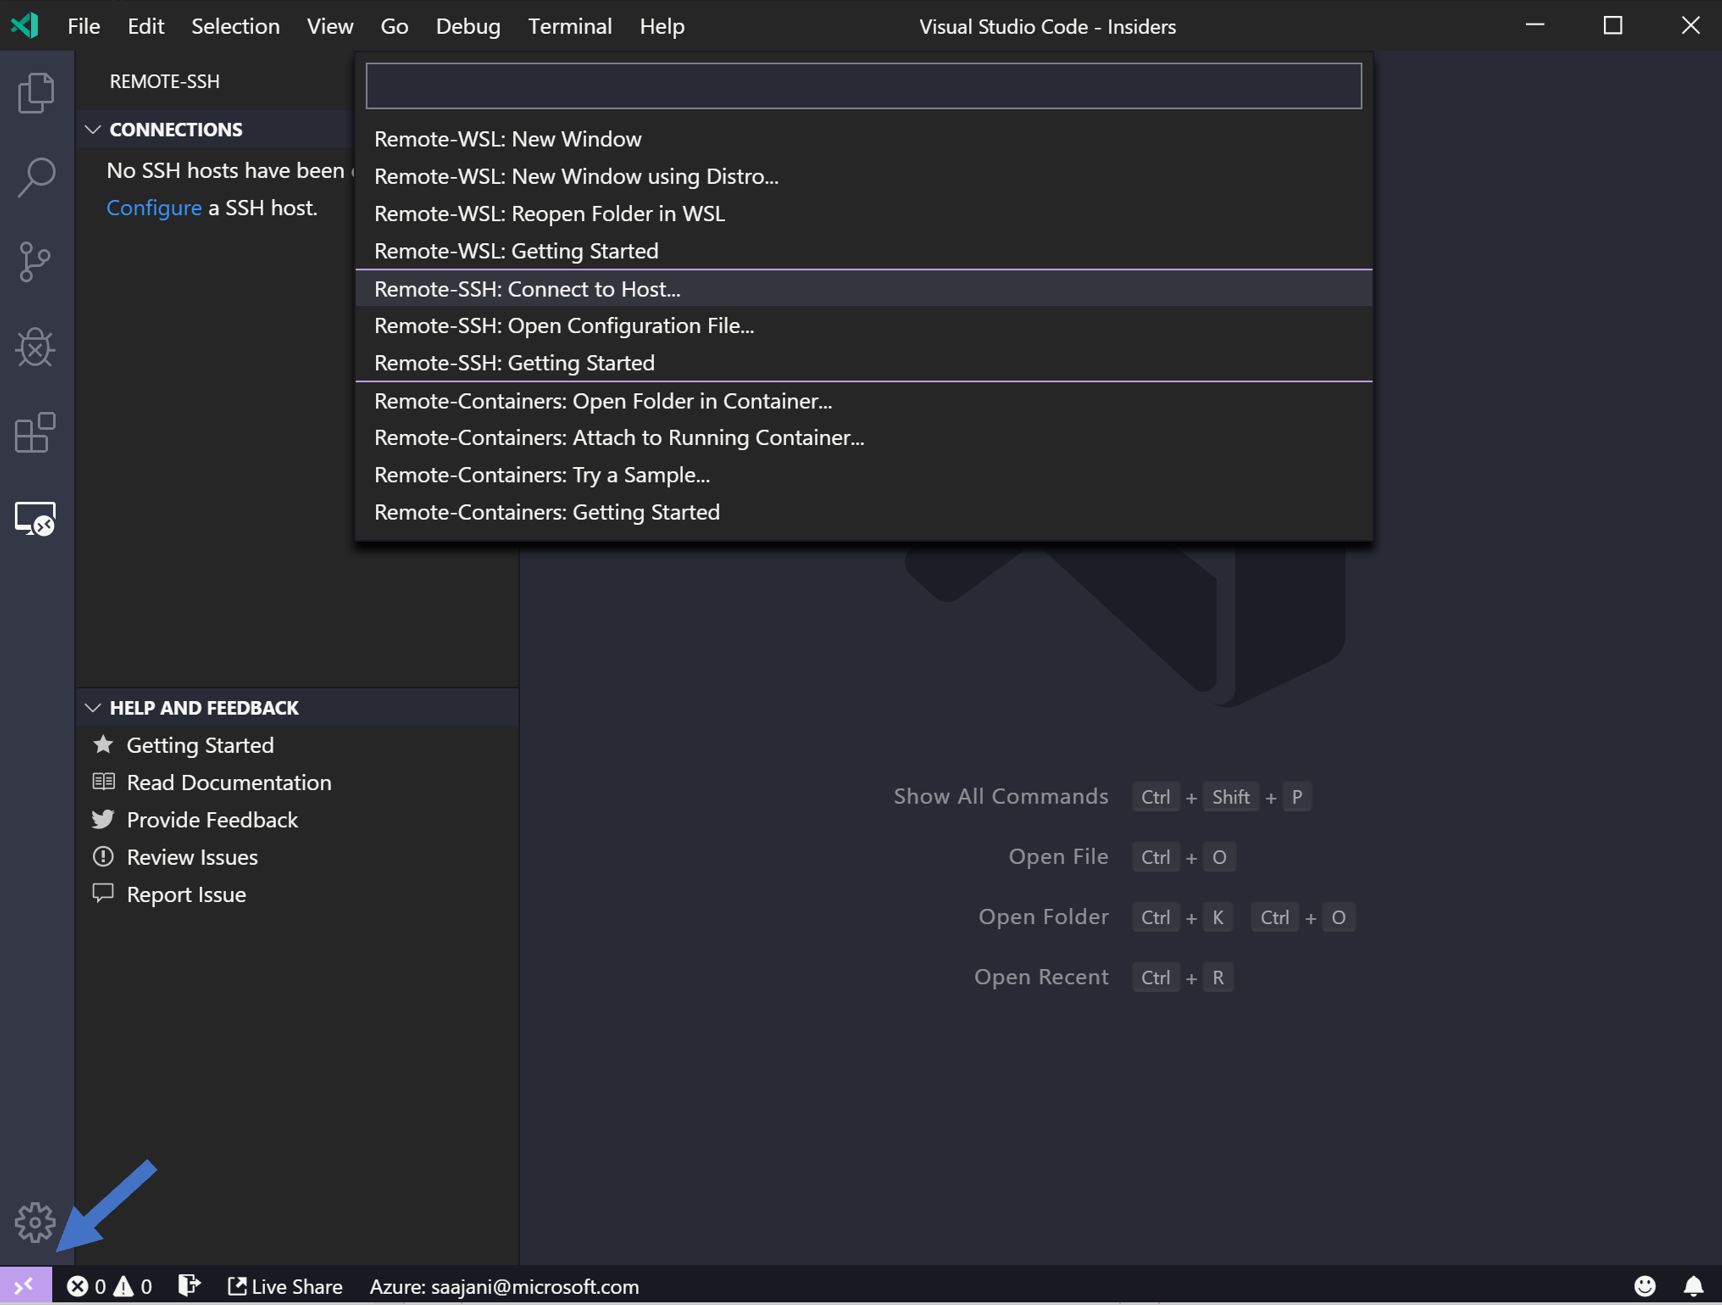Start a Live Share session

[285, 1286]
